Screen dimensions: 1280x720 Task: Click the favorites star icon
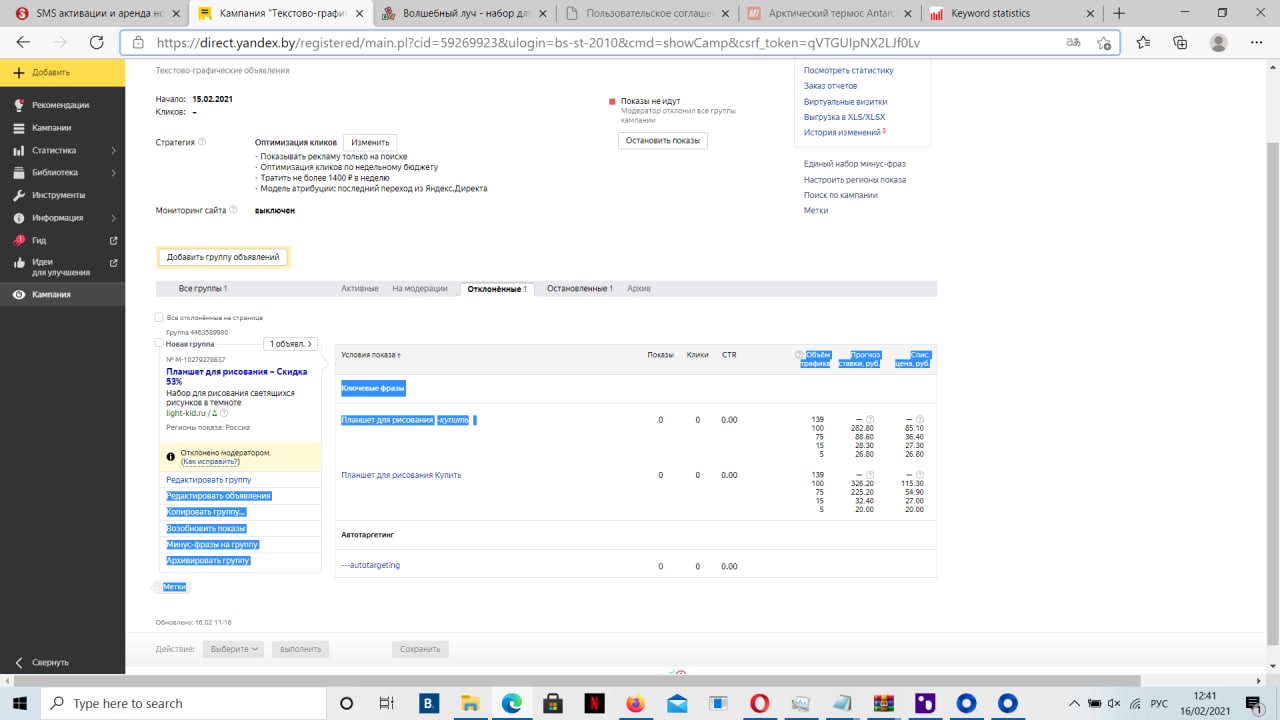click(1103, 43)
